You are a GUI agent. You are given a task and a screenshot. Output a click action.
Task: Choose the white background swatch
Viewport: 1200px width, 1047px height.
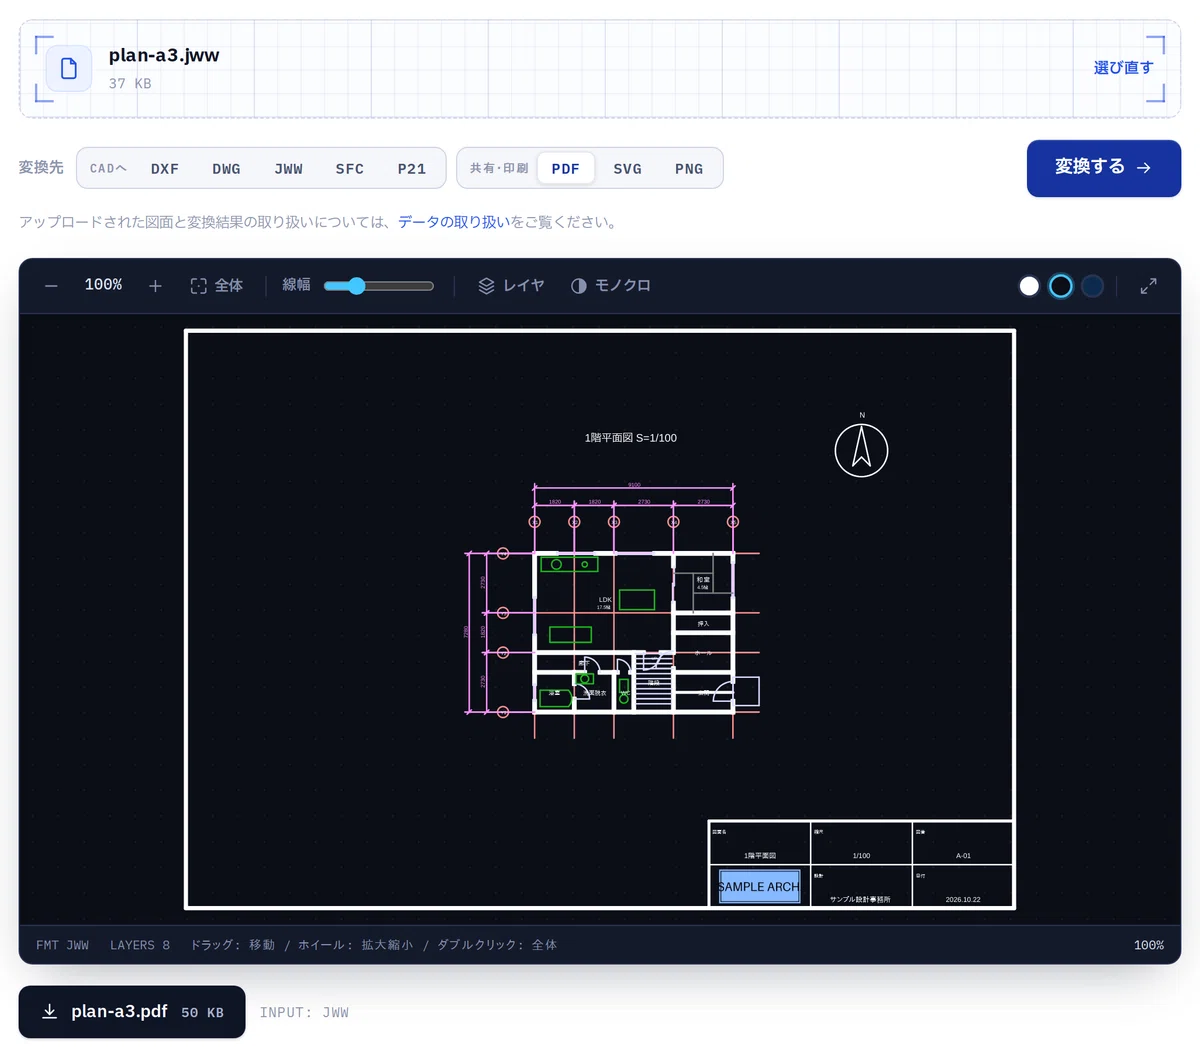click(1029, 286)
